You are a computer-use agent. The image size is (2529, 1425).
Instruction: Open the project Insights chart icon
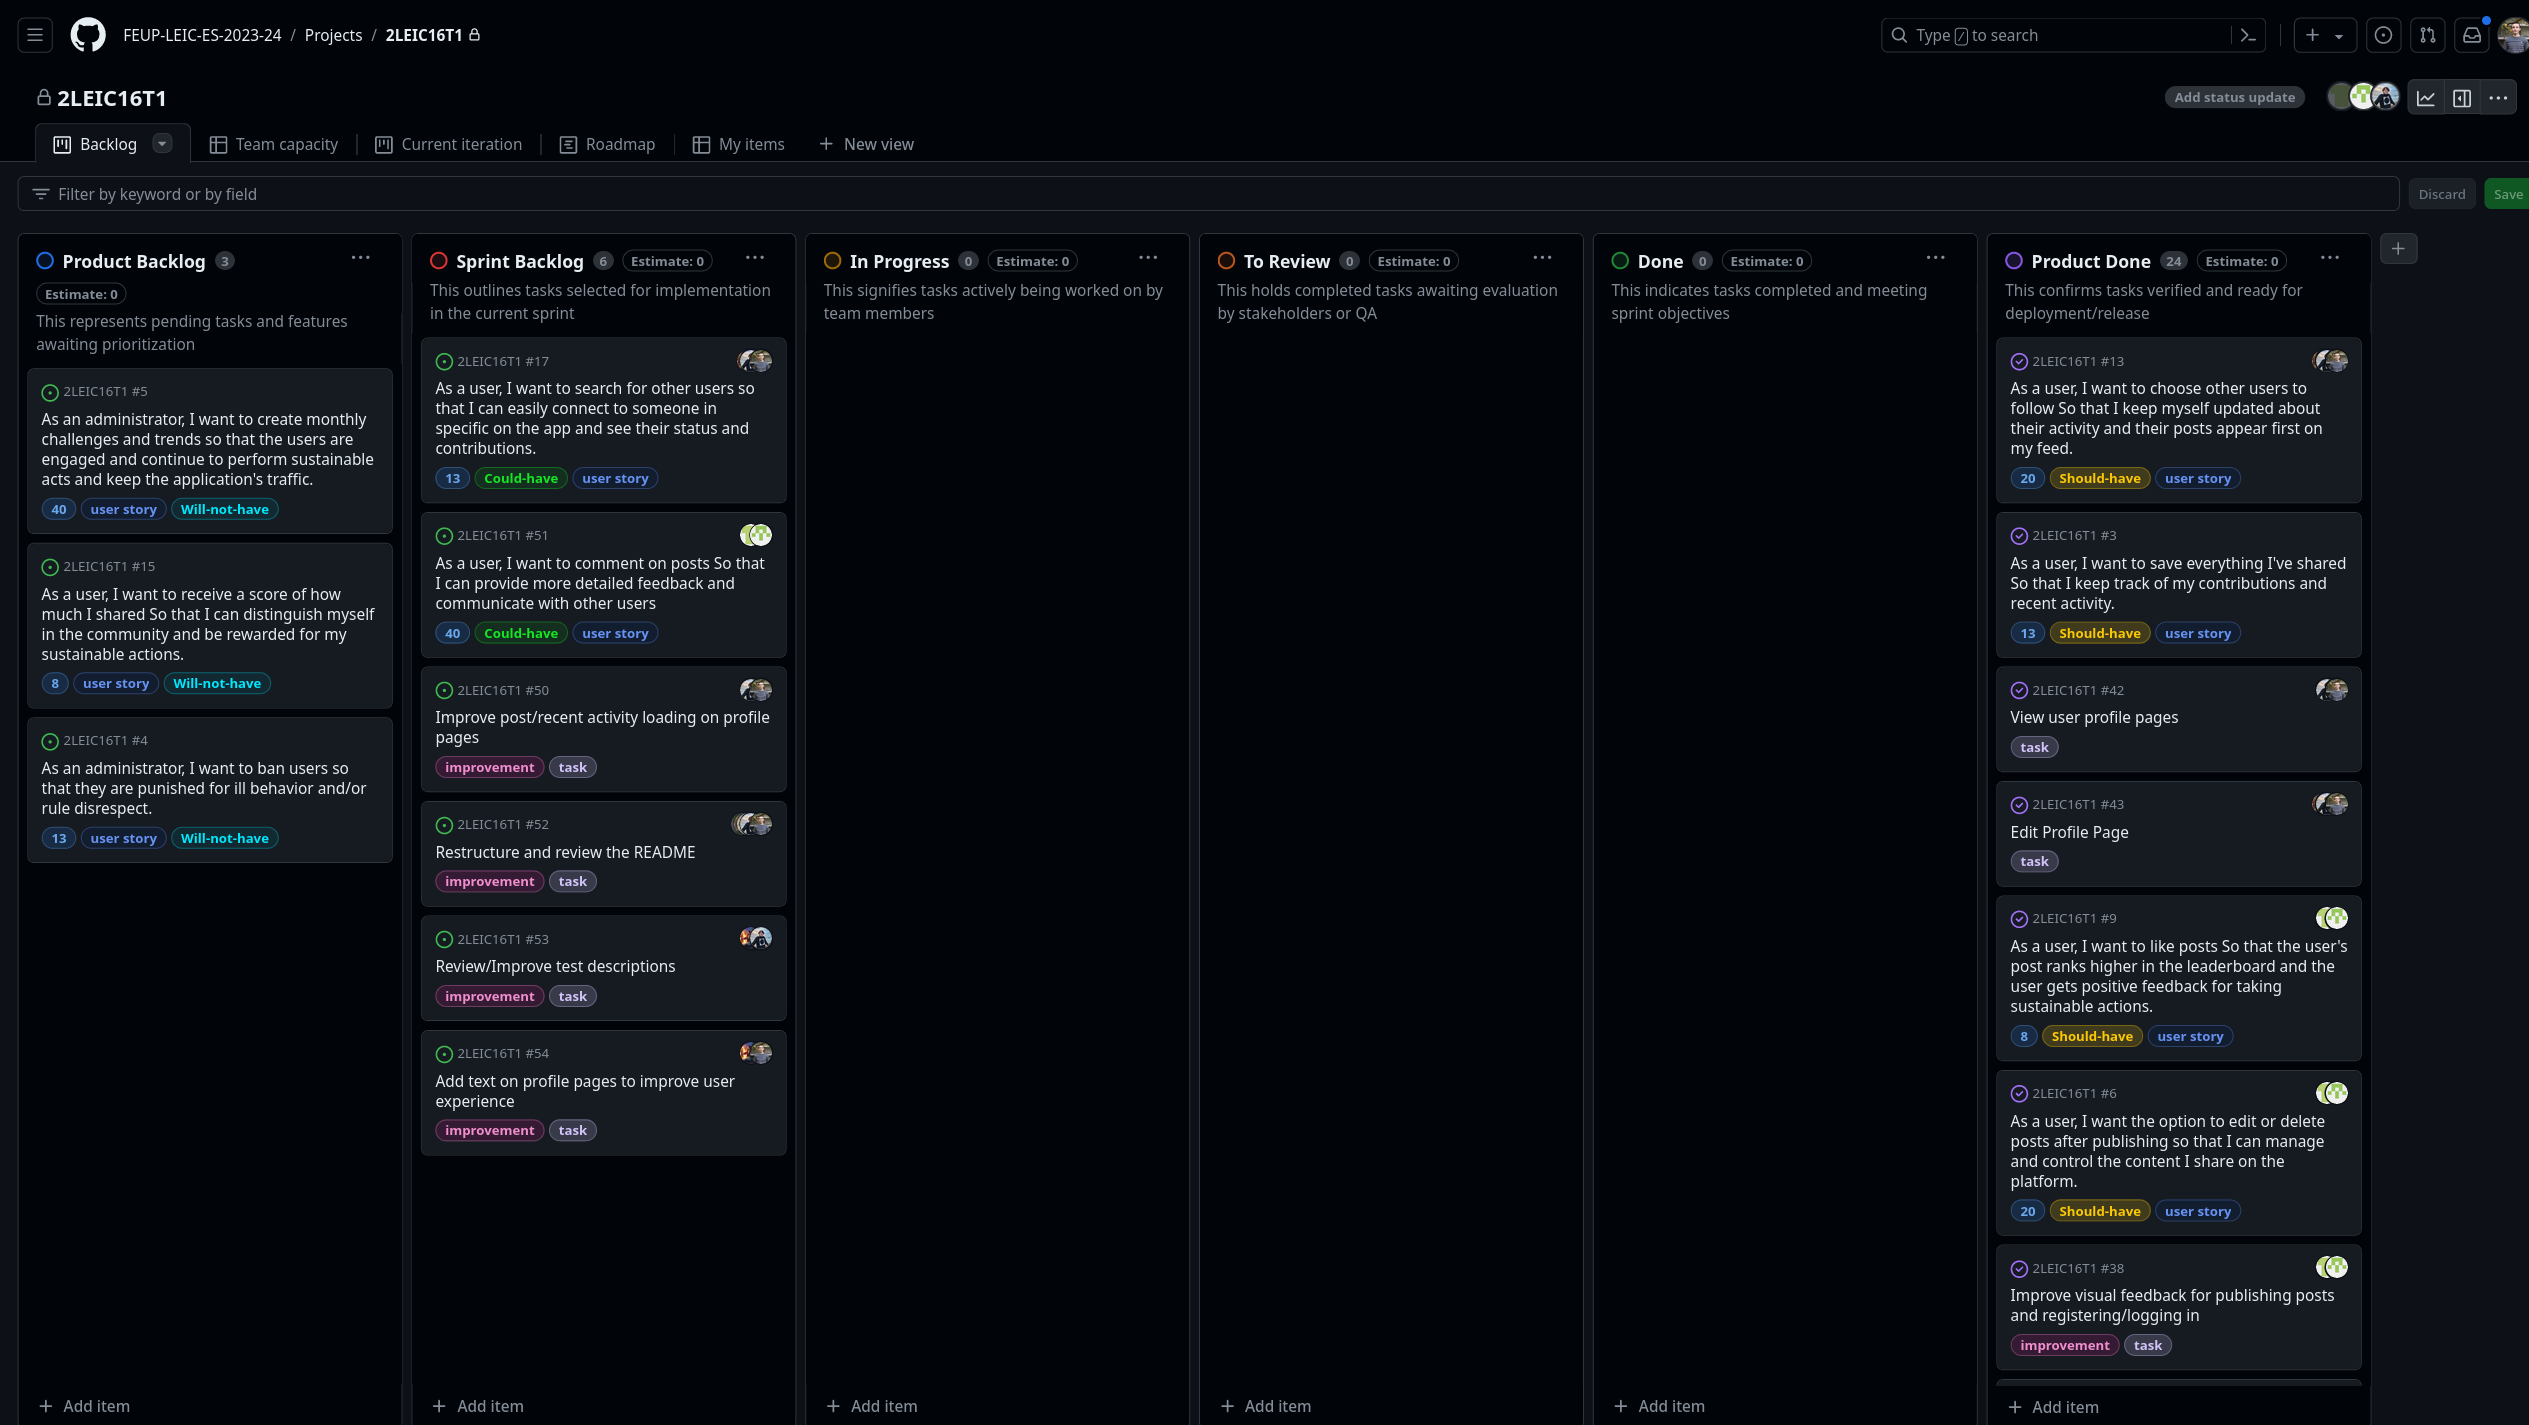coord(2426,98)
